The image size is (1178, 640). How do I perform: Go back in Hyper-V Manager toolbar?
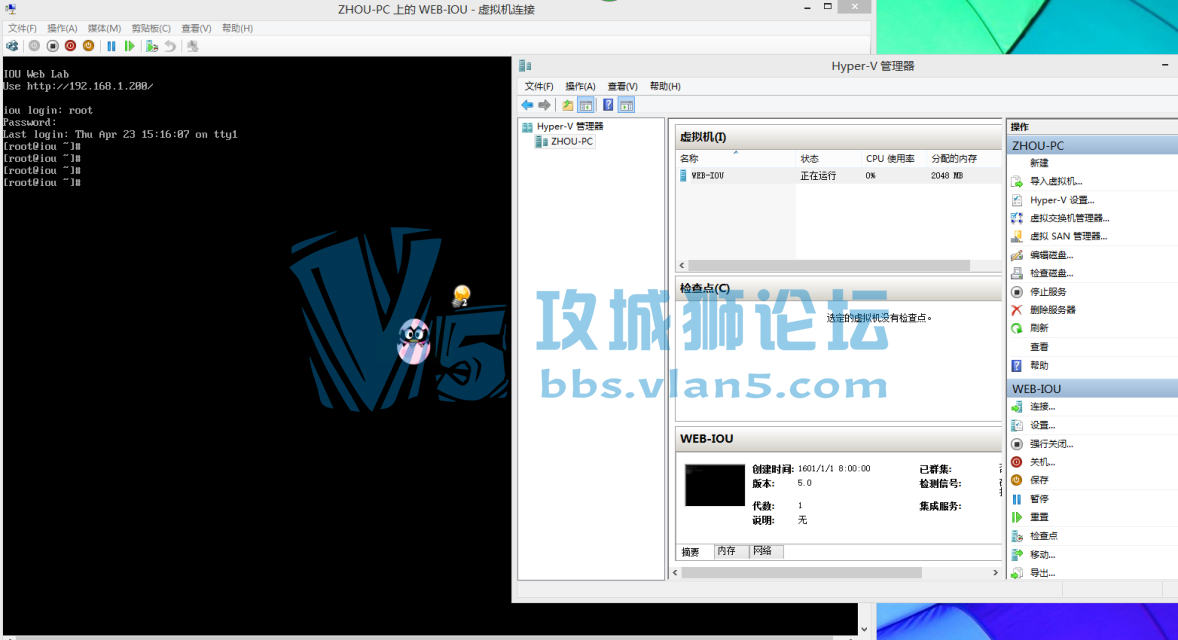pos(527,105)
